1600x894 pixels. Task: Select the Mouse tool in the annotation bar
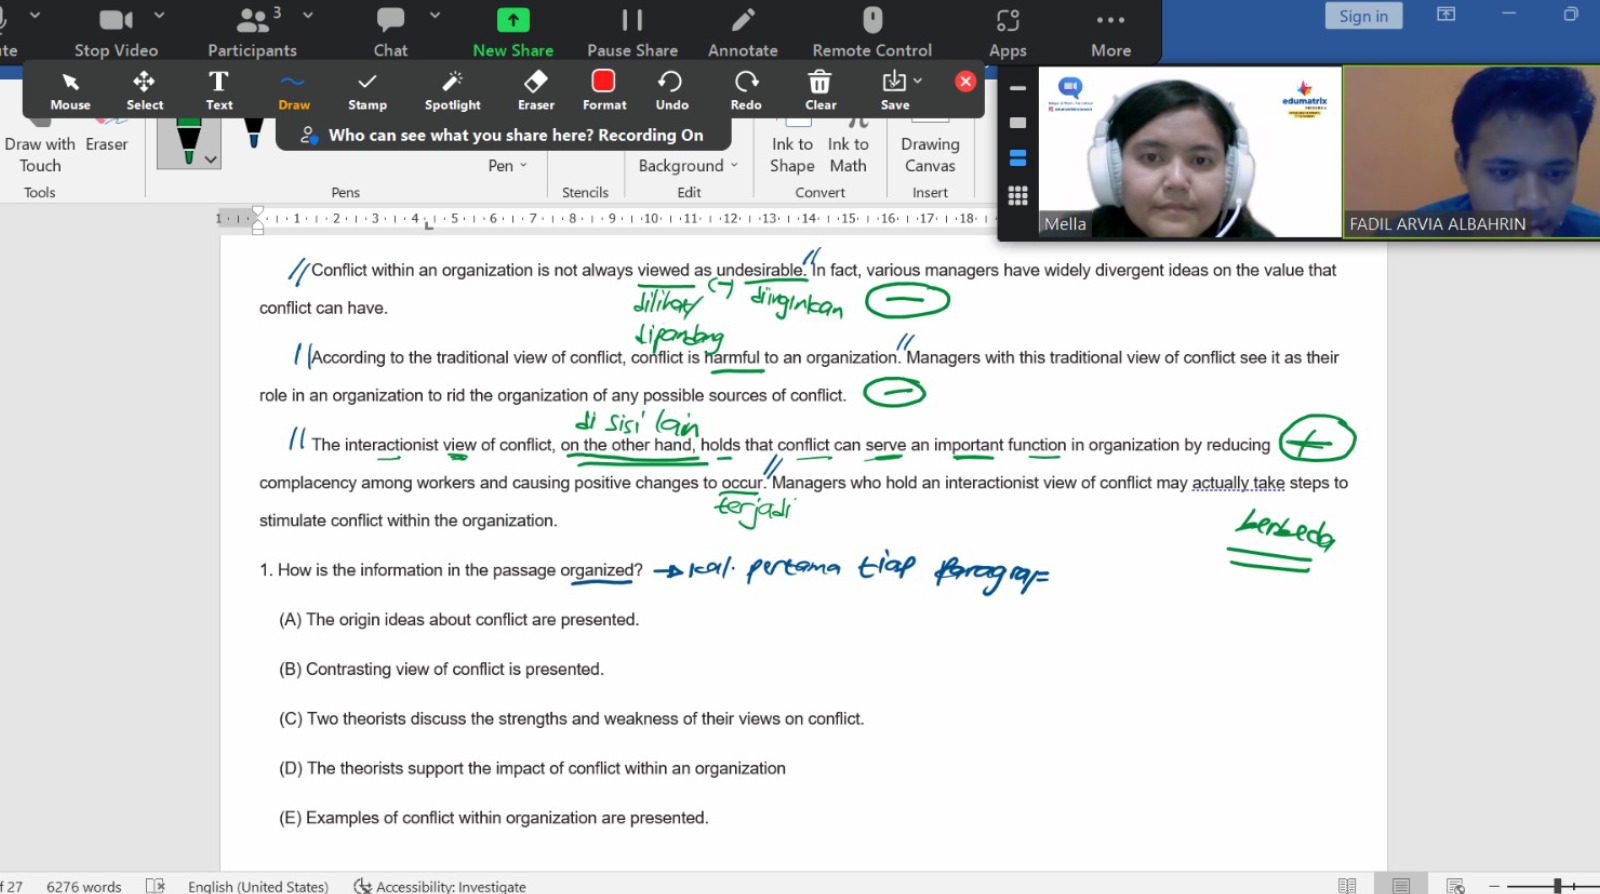tap(70, 90)
